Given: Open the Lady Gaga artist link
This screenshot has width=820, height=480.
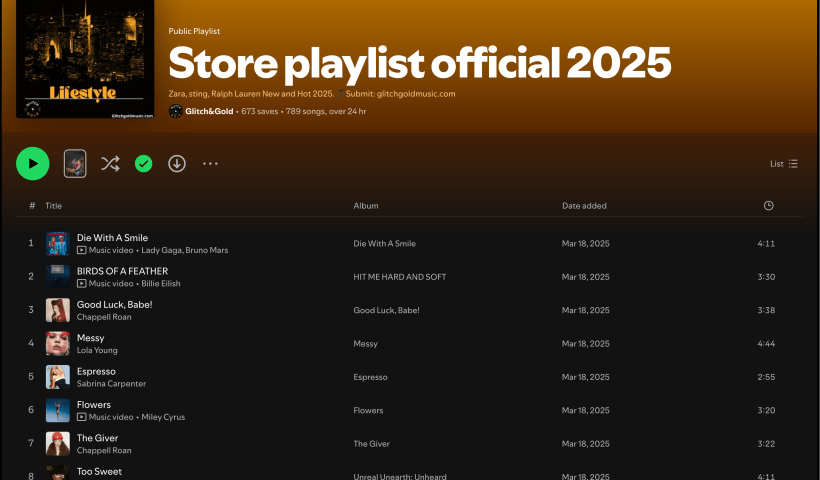Looking at the screenshot, I should 164,250.
